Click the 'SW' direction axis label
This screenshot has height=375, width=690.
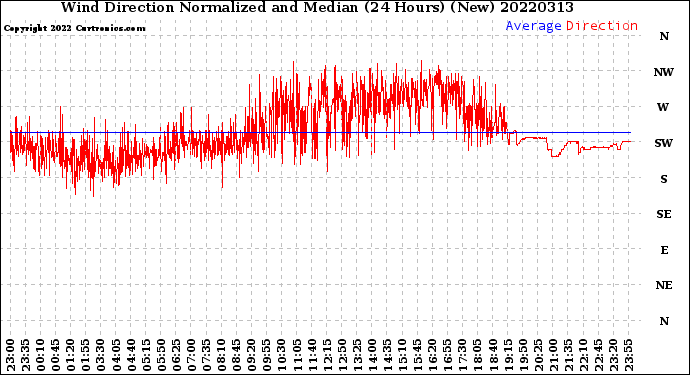tap(664, 143)
